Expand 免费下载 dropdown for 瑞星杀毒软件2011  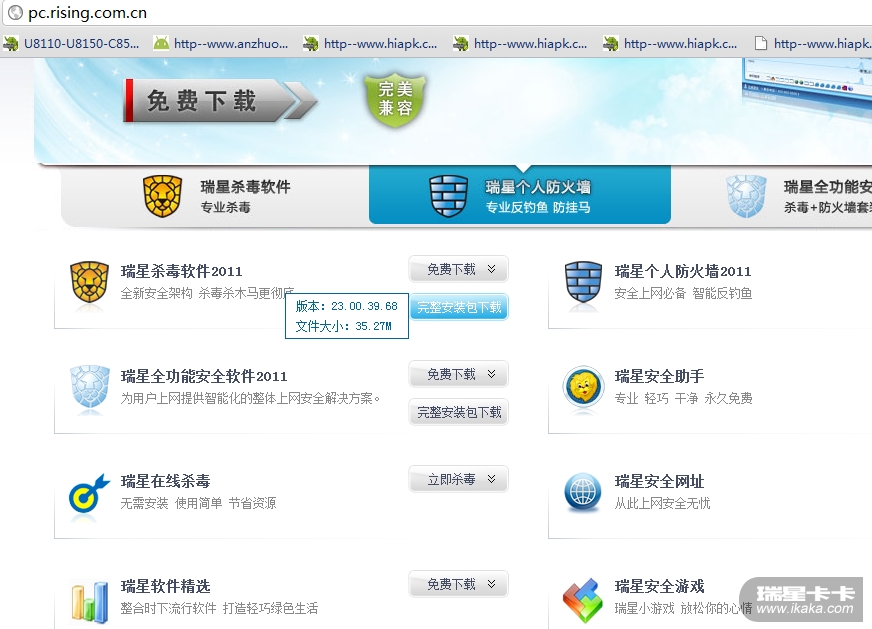(x=459, y=269)
